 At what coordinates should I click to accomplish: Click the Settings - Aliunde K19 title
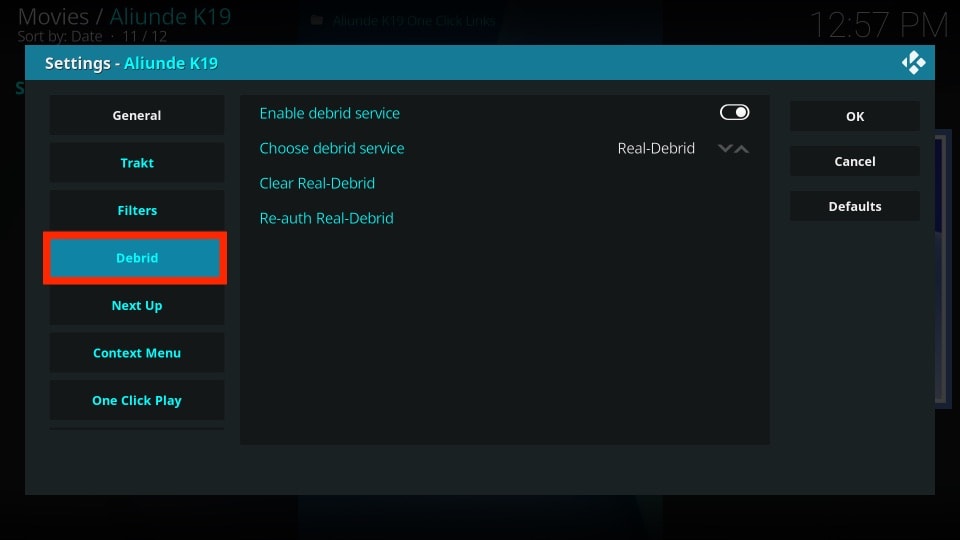point(131,63)
